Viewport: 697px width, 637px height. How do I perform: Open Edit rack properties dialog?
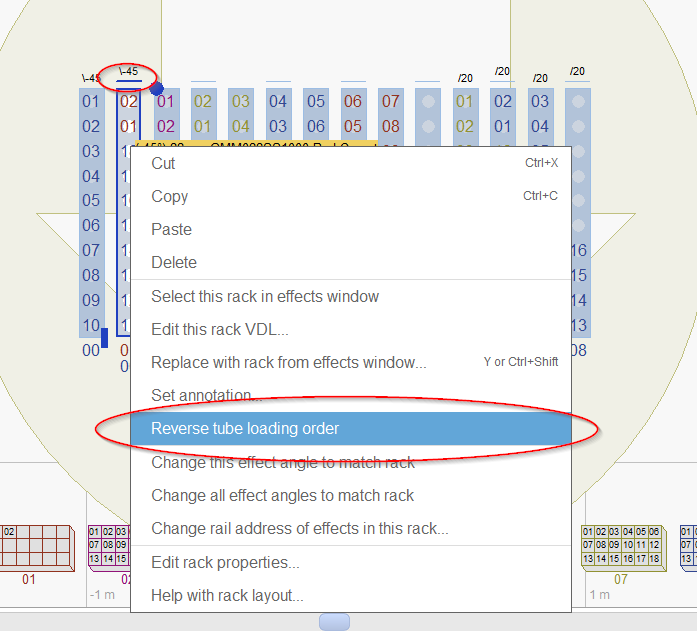click(x=225, y=563)
